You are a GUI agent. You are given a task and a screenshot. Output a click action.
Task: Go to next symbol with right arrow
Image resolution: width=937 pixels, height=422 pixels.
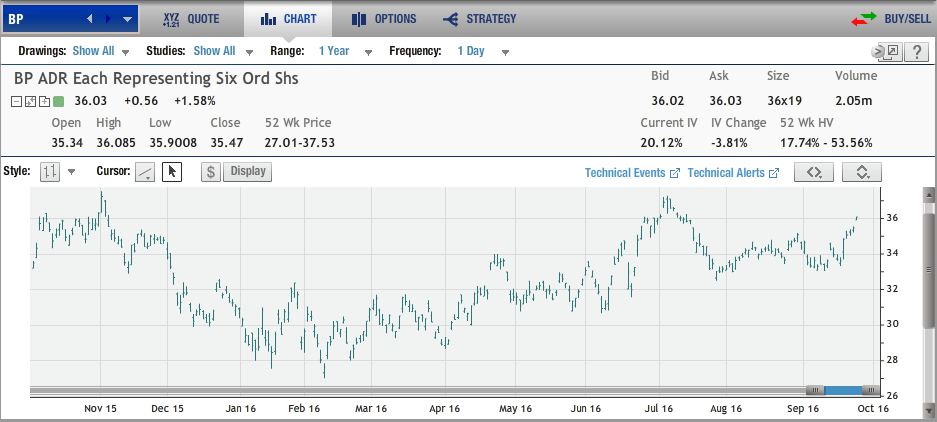pyautogui.click(x=108, y=19)
